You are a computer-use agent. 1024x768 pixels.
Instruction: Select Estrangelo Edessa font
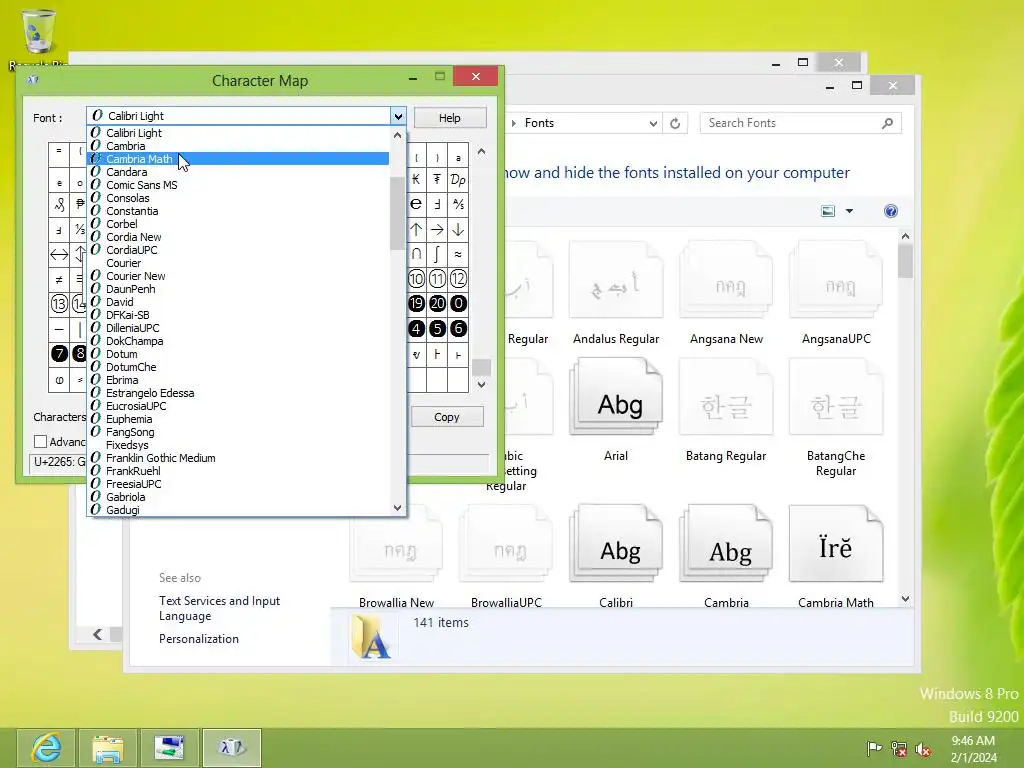[238, 393]
